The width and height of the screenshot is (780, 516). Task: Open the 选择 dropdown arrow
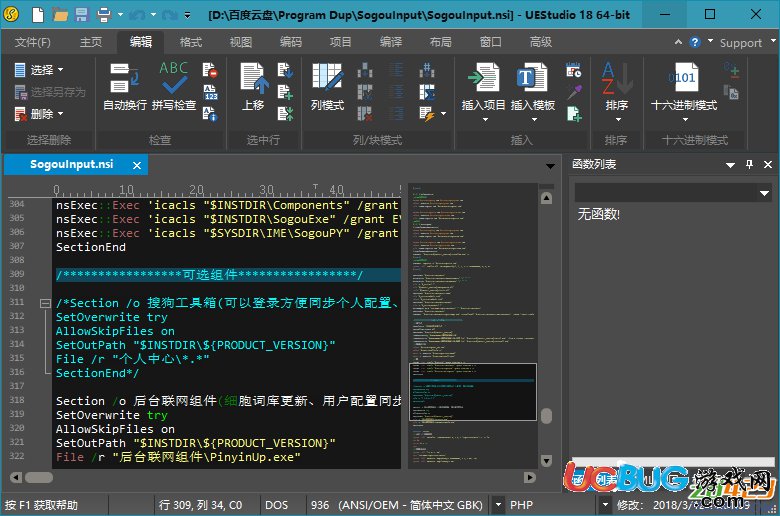61,70
